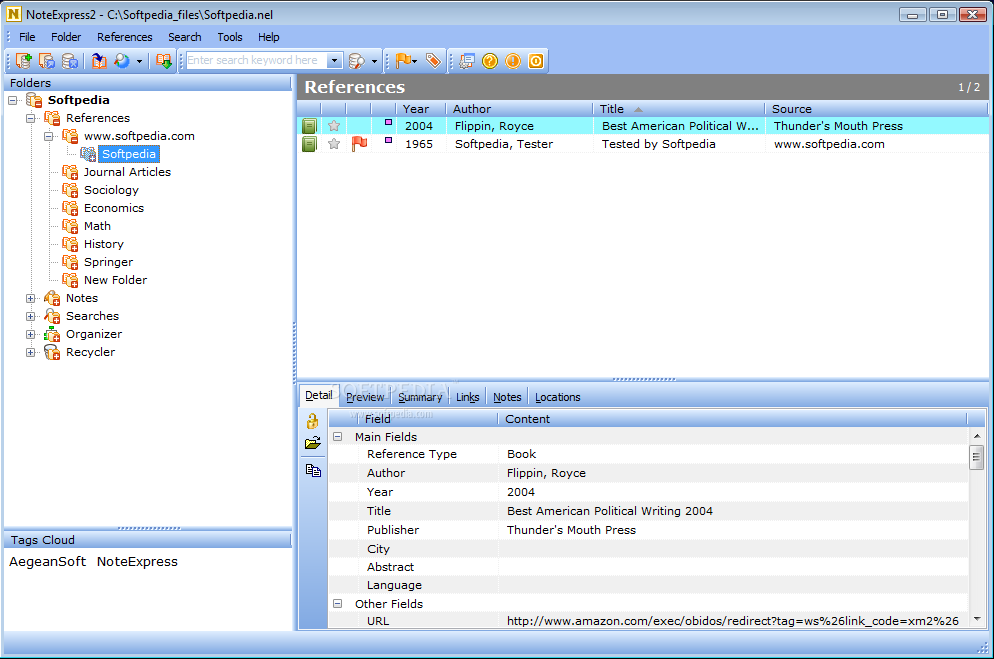This screenshot has width=994, height=659.
Task: Click the NoteExpress tag in Tags Cloud
Action: click(137, 561)
